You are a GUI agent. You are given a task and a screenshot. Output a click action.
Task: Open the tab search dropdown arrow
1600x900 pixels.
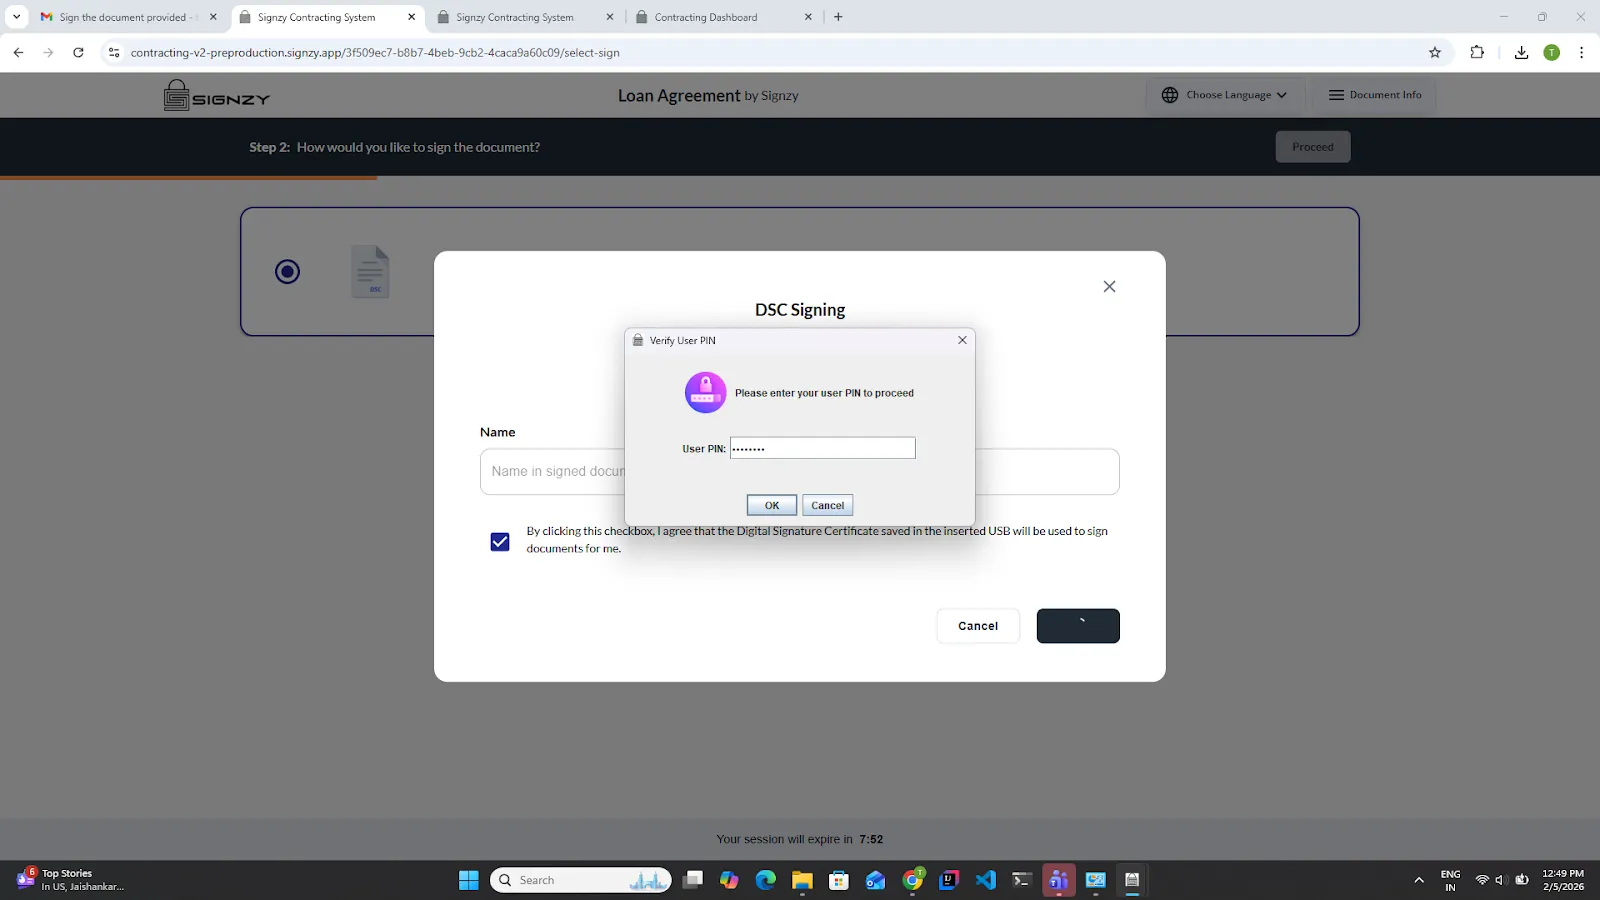click(x=16, y=17)
